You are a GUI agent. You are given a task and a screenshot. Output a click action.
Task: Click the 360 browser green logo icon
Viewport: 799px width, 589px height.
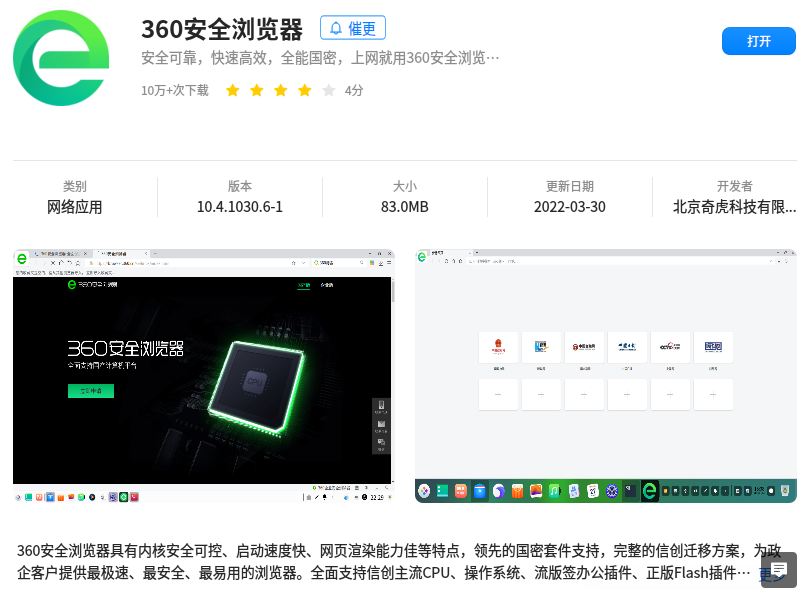(x=61, y=58)
